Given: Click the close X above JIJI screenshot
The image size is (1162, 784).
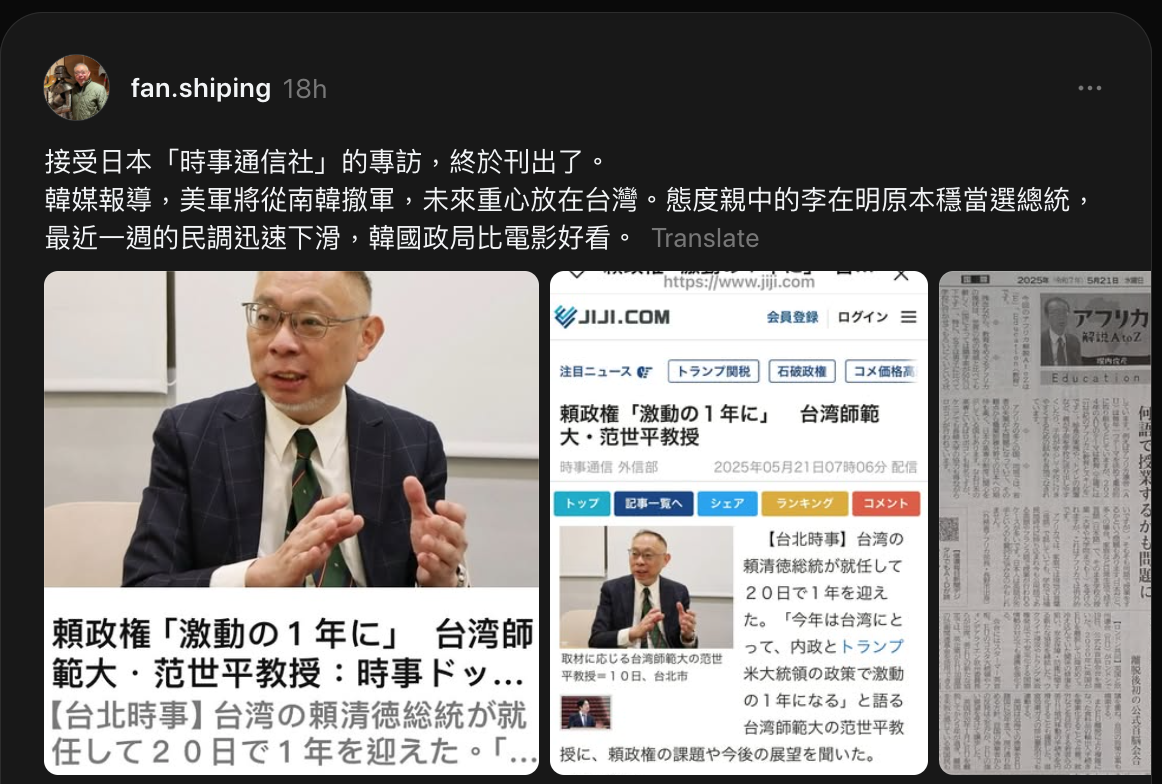Looking at the screenshot, I should point(901,276).
